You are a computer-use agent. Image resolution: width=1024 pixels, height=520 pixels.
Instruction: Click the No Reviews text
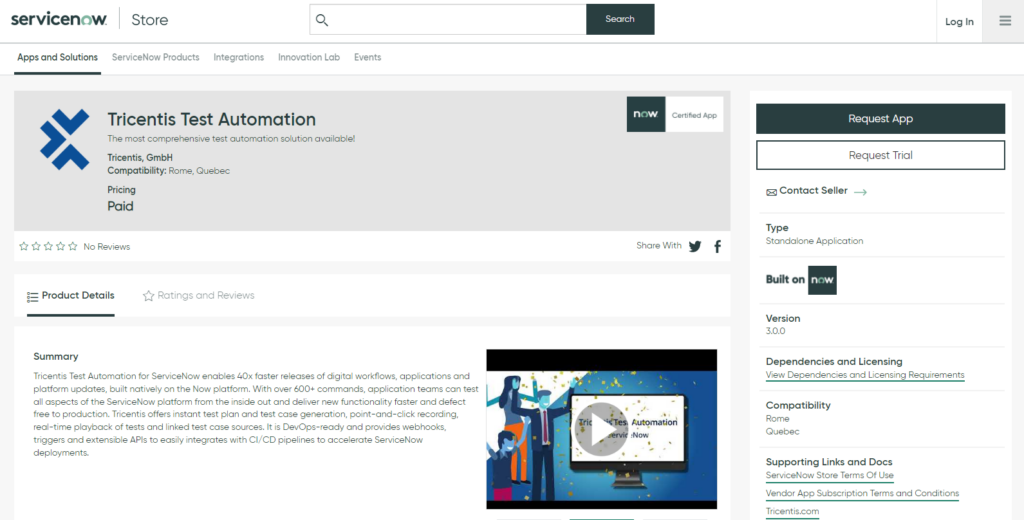point(106,247)
